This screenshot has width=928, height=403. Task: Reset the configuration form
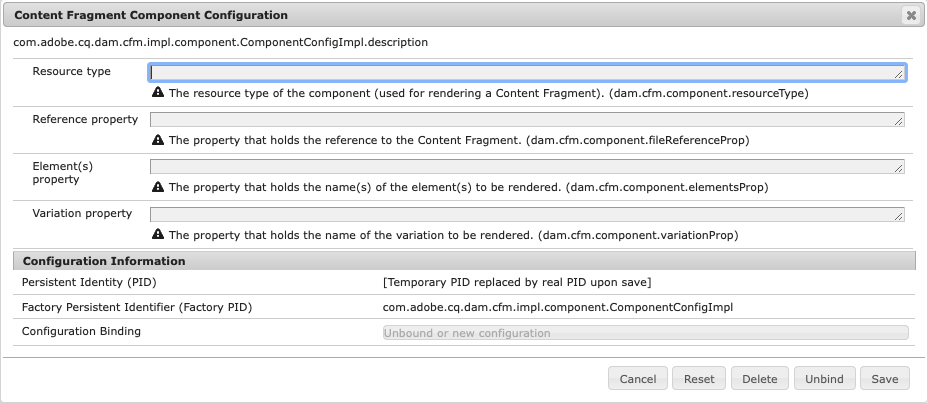point(699,379)
